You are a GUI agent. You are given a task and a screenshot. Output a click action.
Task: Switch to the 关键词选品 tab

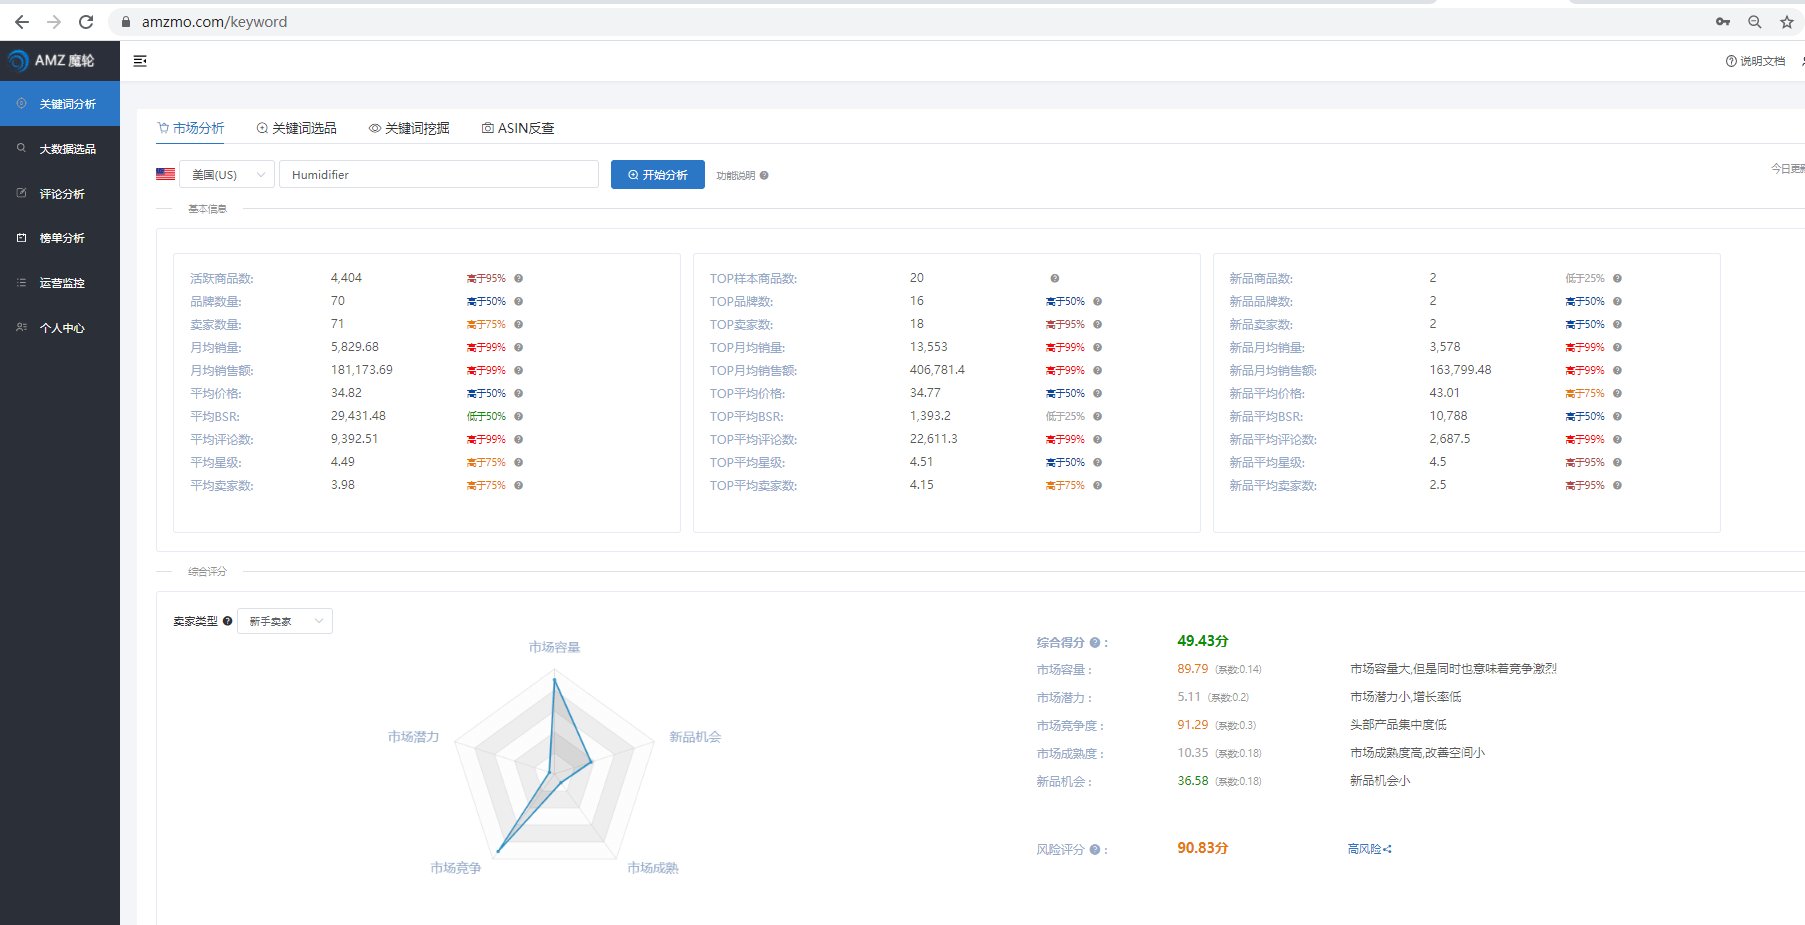[x=297, y=128]
